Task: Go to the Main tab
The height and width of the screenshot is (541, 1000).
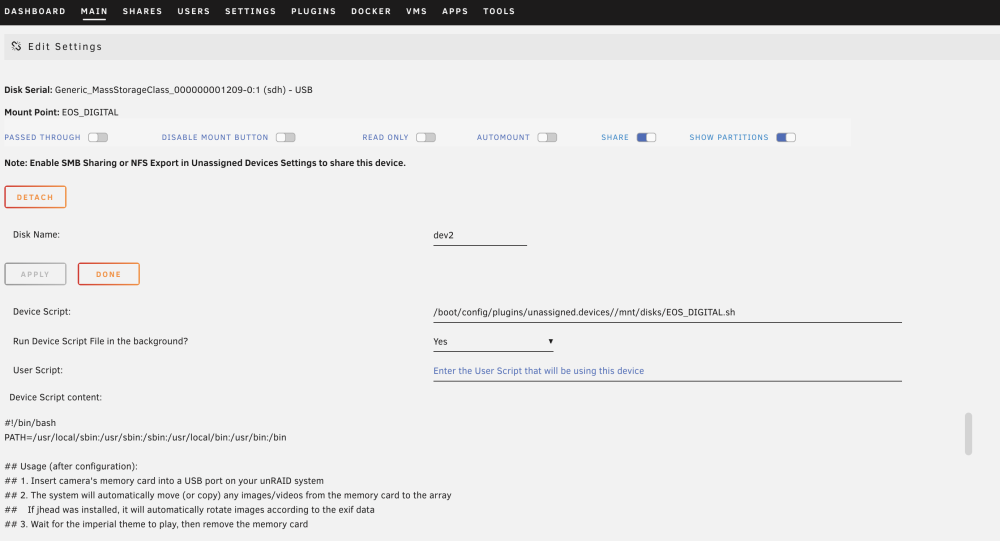Action: pos(94,11)
